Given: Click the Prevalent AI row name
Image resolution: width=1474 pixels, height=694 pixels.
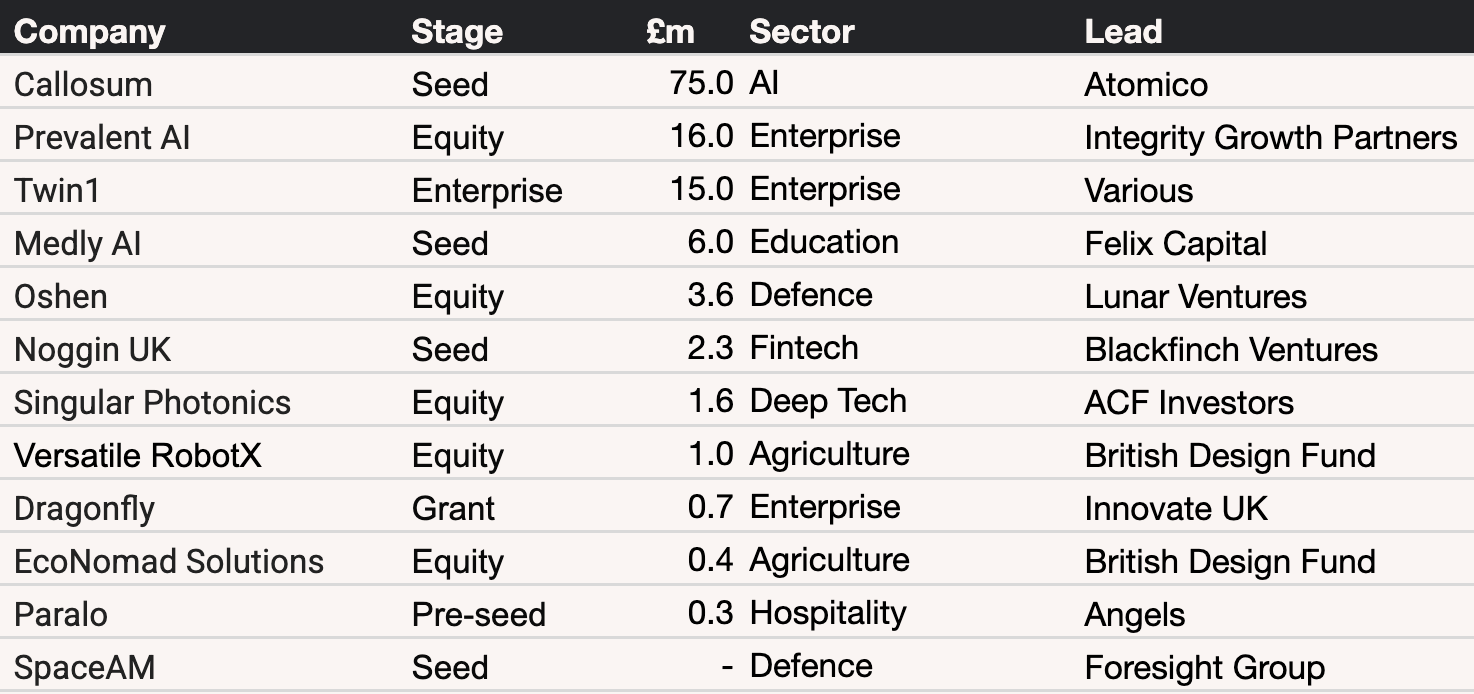Looking at the screenshot, I should coord(102,138).
